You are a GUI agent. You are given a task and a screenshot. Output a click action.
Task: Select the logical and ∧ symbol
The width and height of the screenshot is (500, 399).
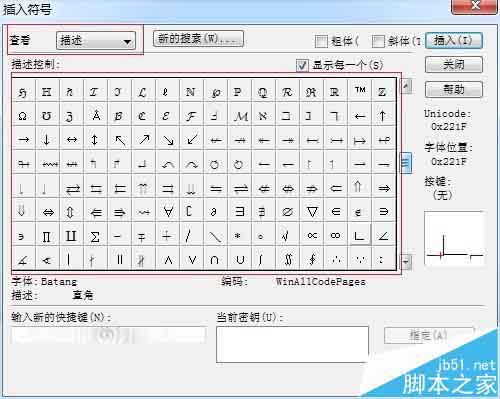(167, 259)
